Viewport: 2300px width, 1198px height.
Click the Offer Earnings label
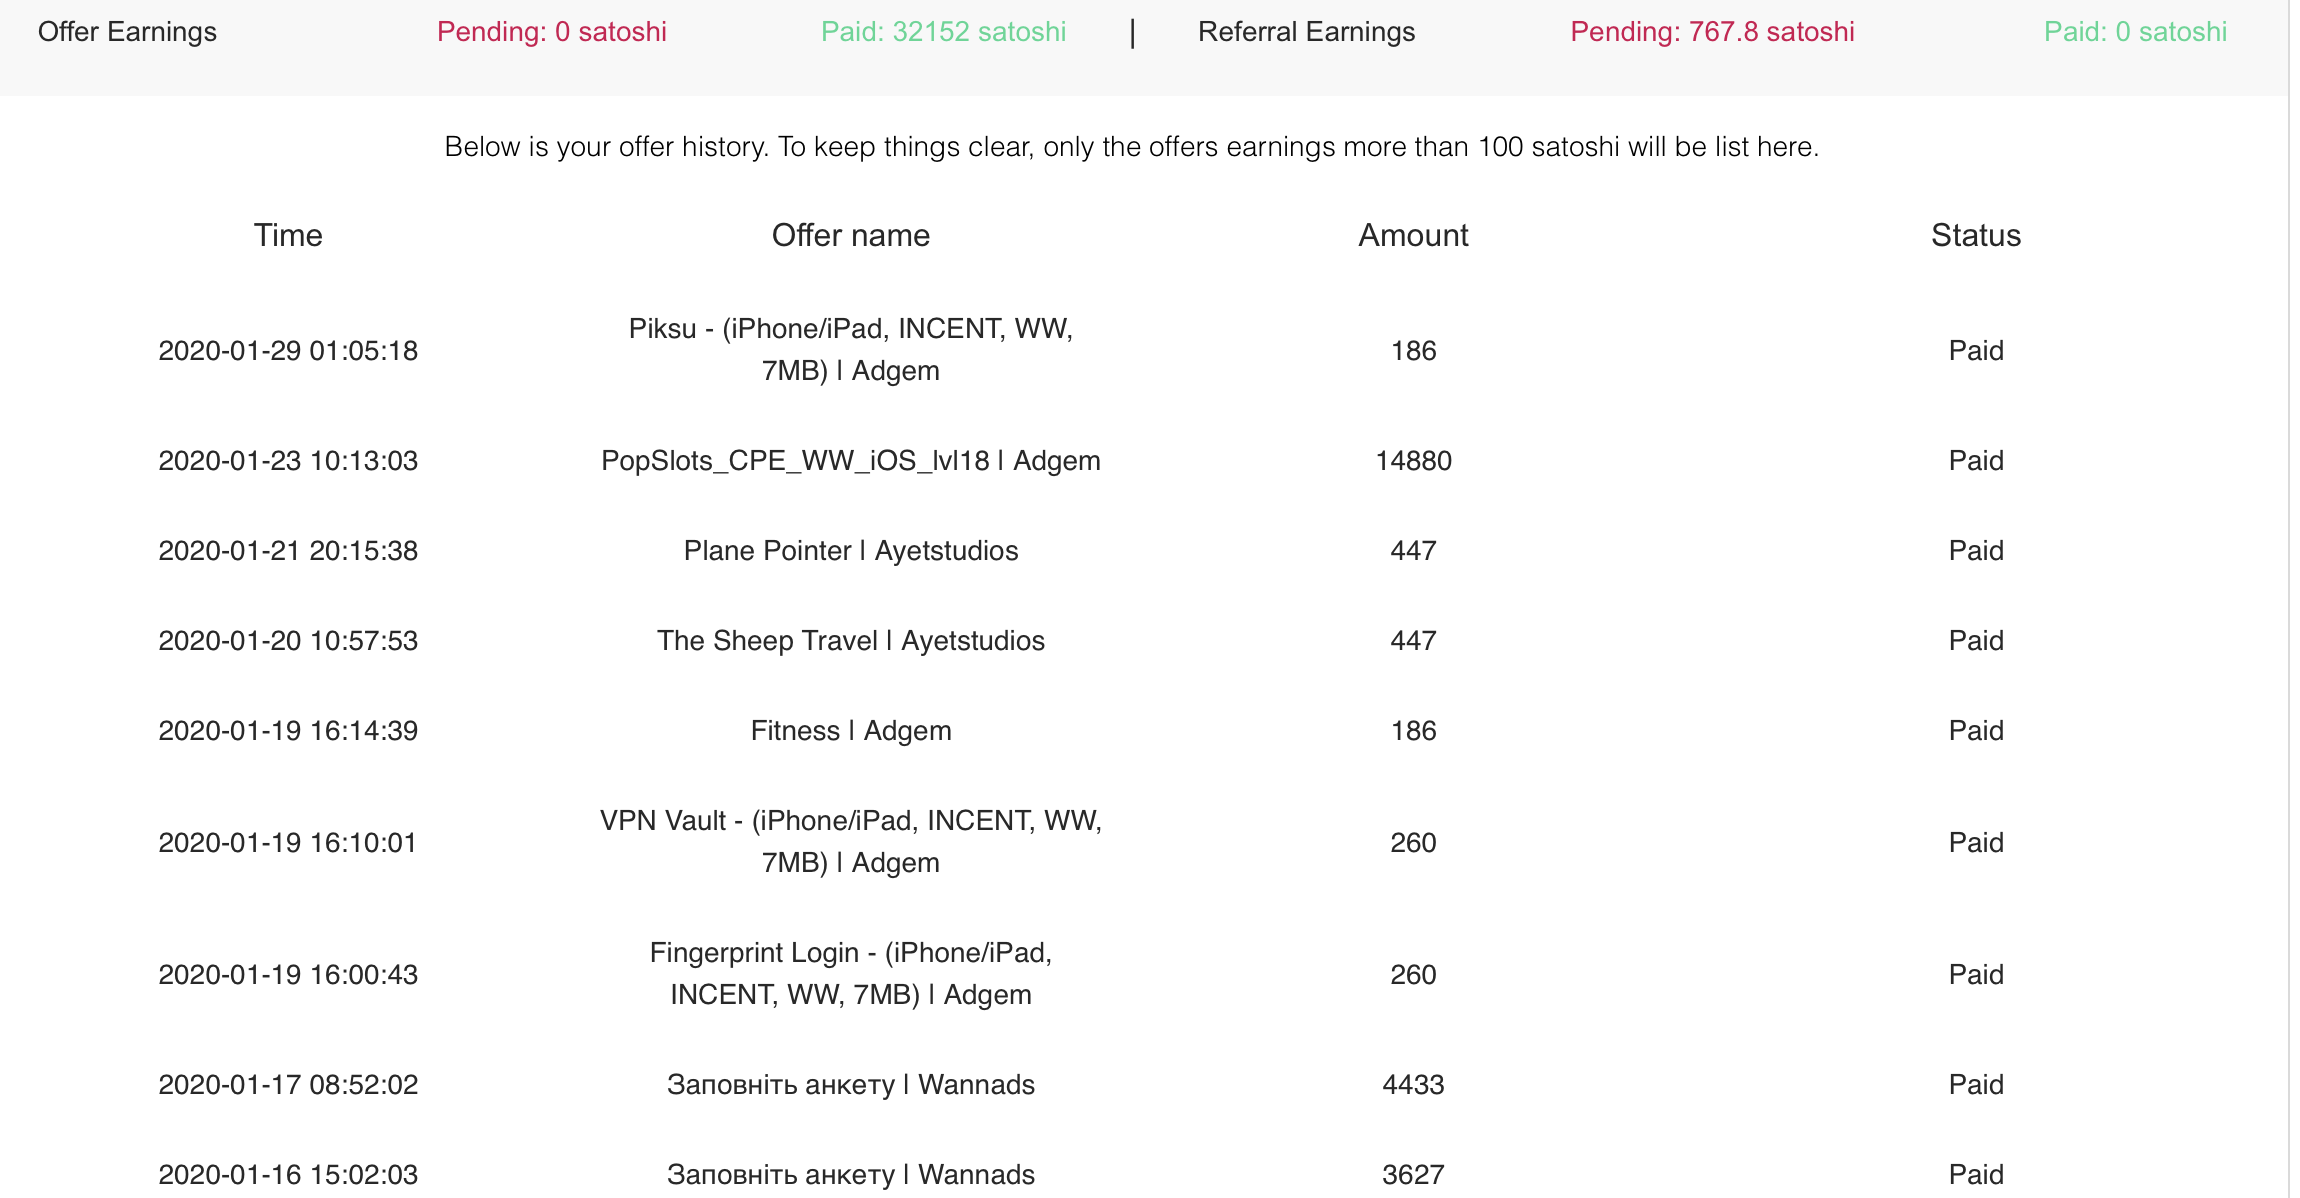(x=127, y=32)
